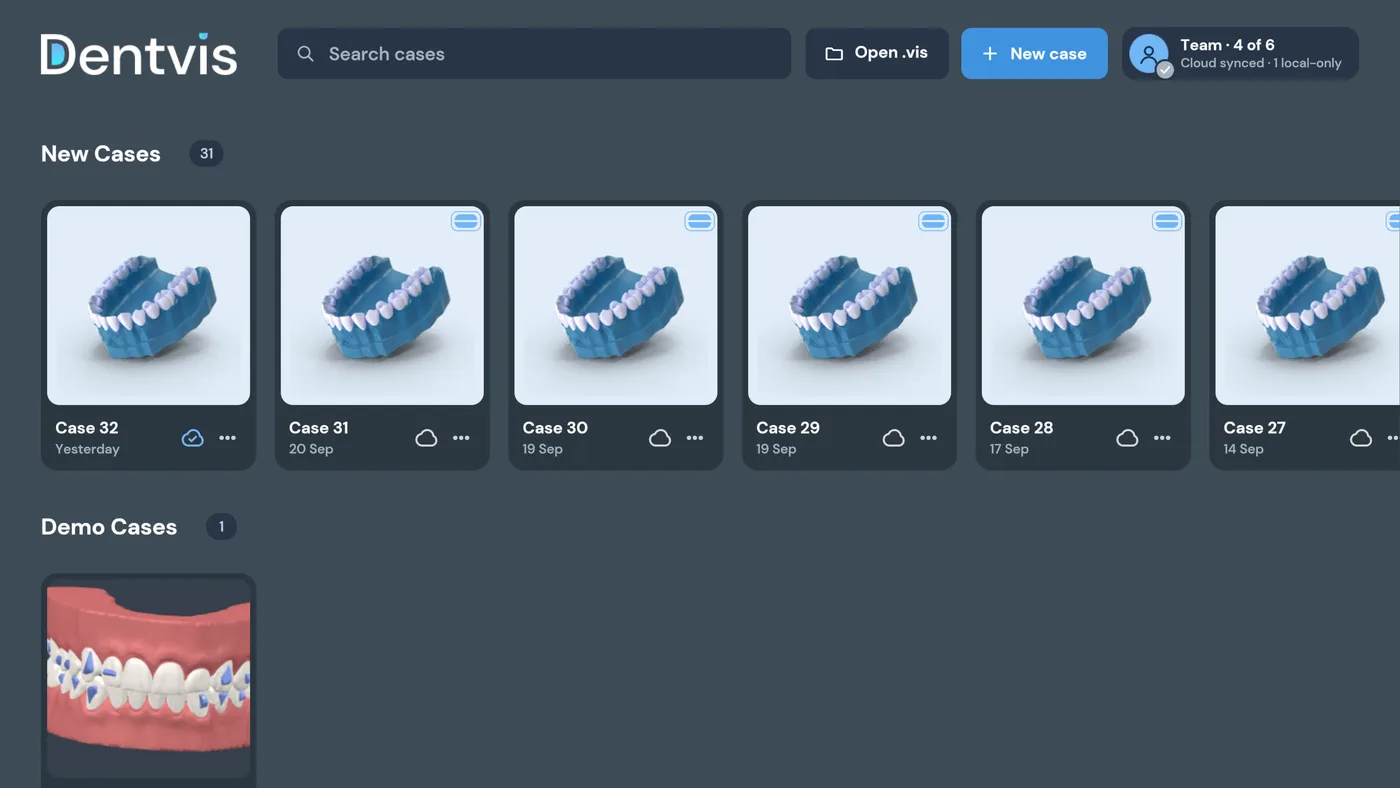This screenshot has width=1400, height=788.
Task: Open the Case 31 thumbnail
Action: [x=382, y=305]
